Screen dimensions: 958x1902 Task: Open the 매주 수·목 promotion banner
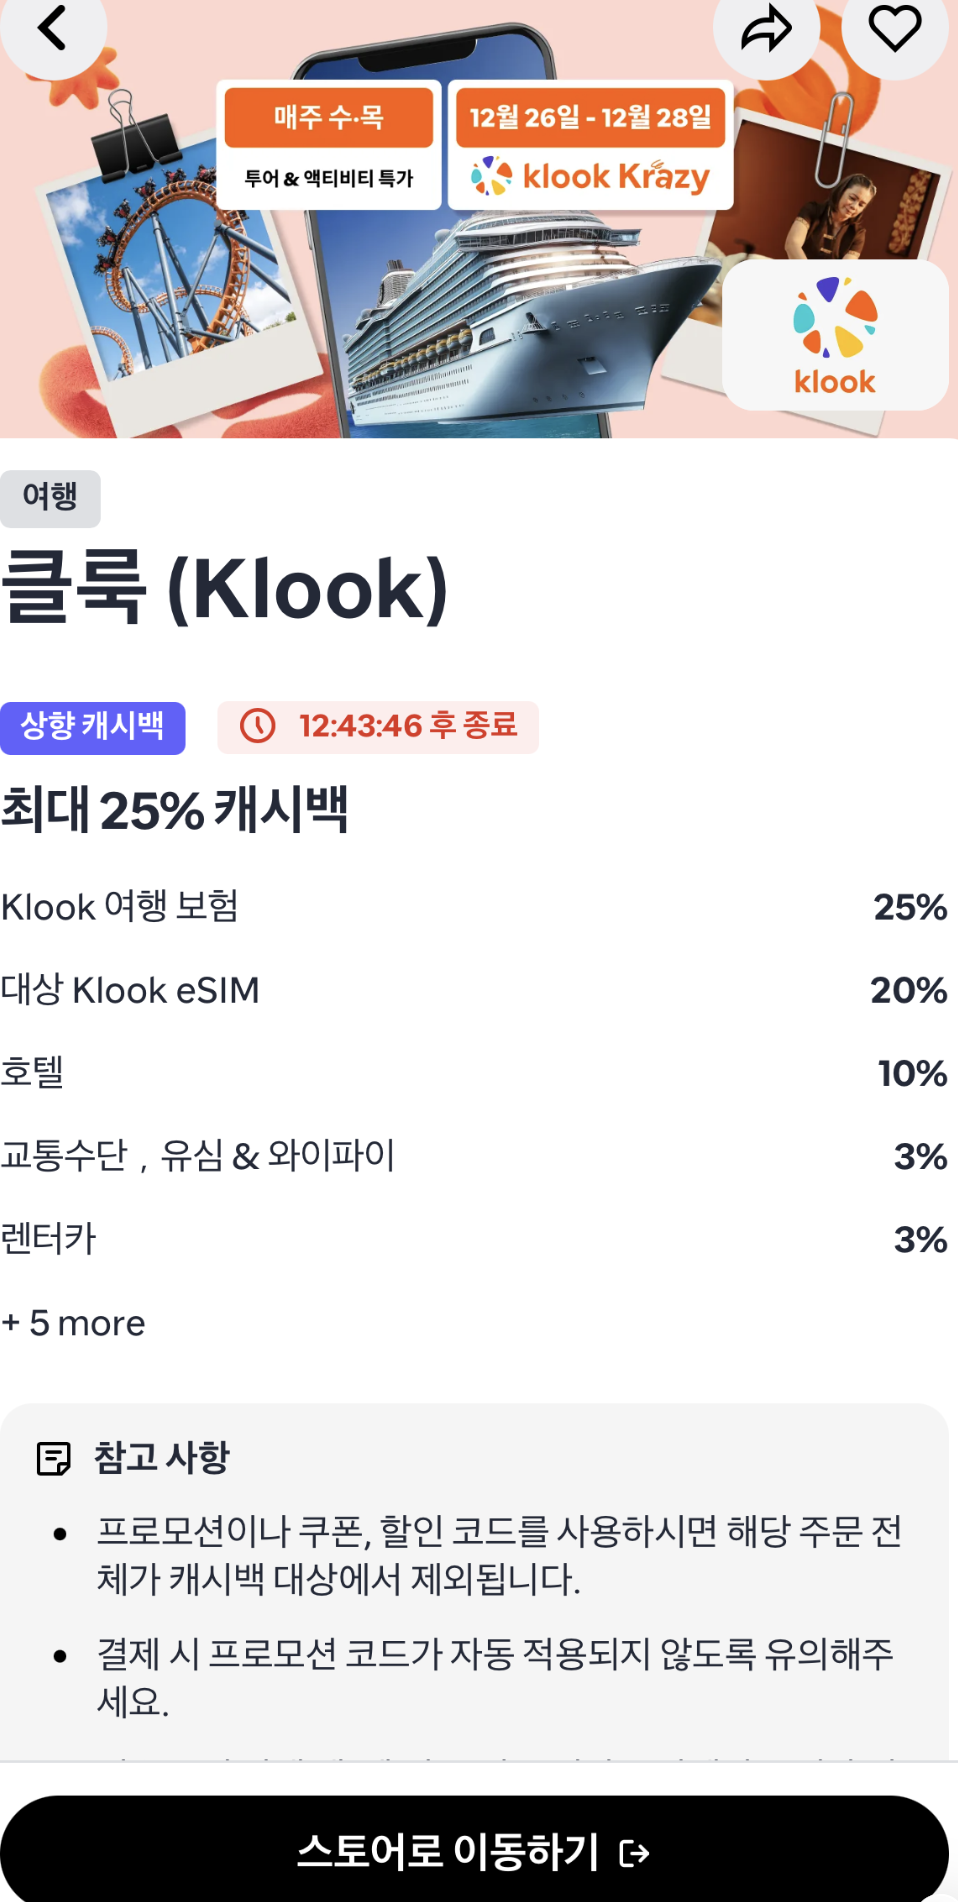(x=328, y=140)
